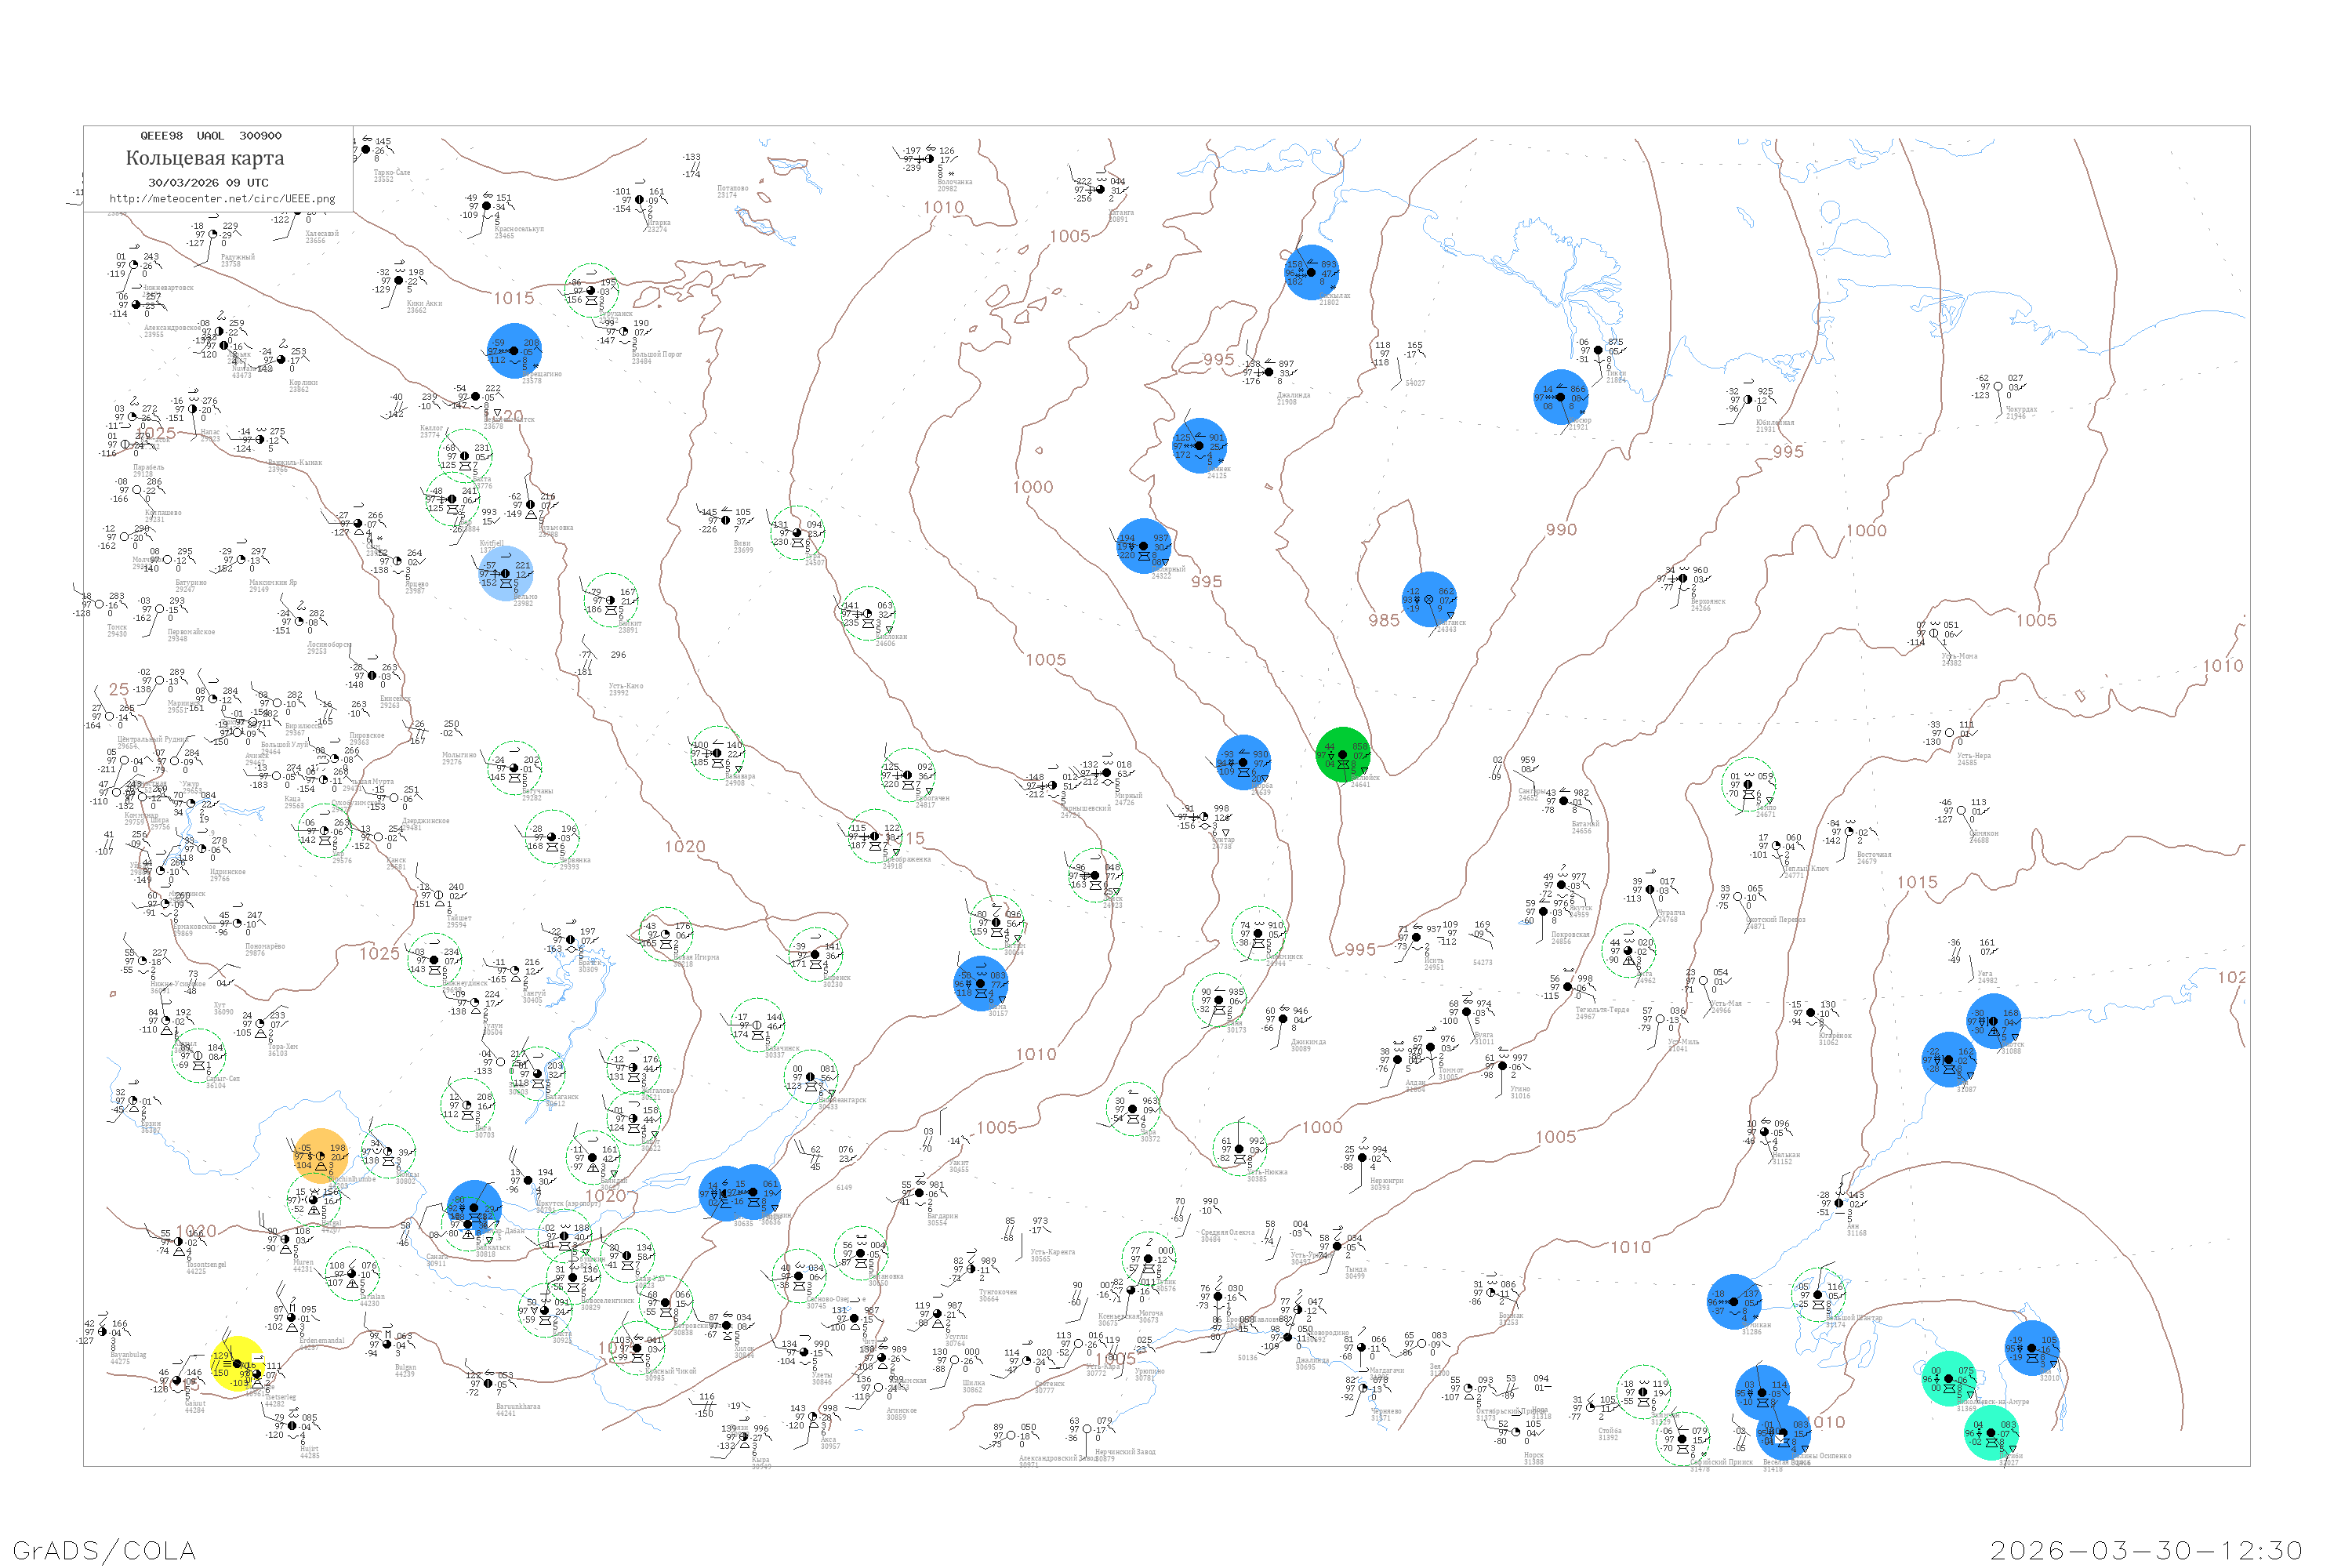
Task: Click the Кольцевая карта map title
Action: point(205,158)
